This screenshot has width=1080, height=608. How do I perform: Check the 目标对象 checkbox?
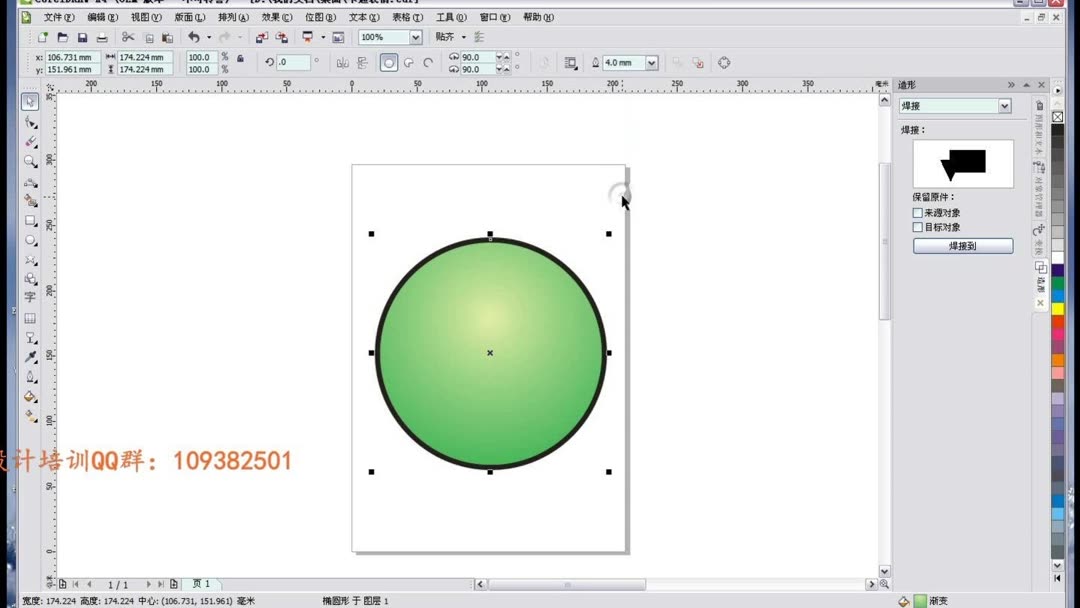pyautogui.click(x=916, y=227)
